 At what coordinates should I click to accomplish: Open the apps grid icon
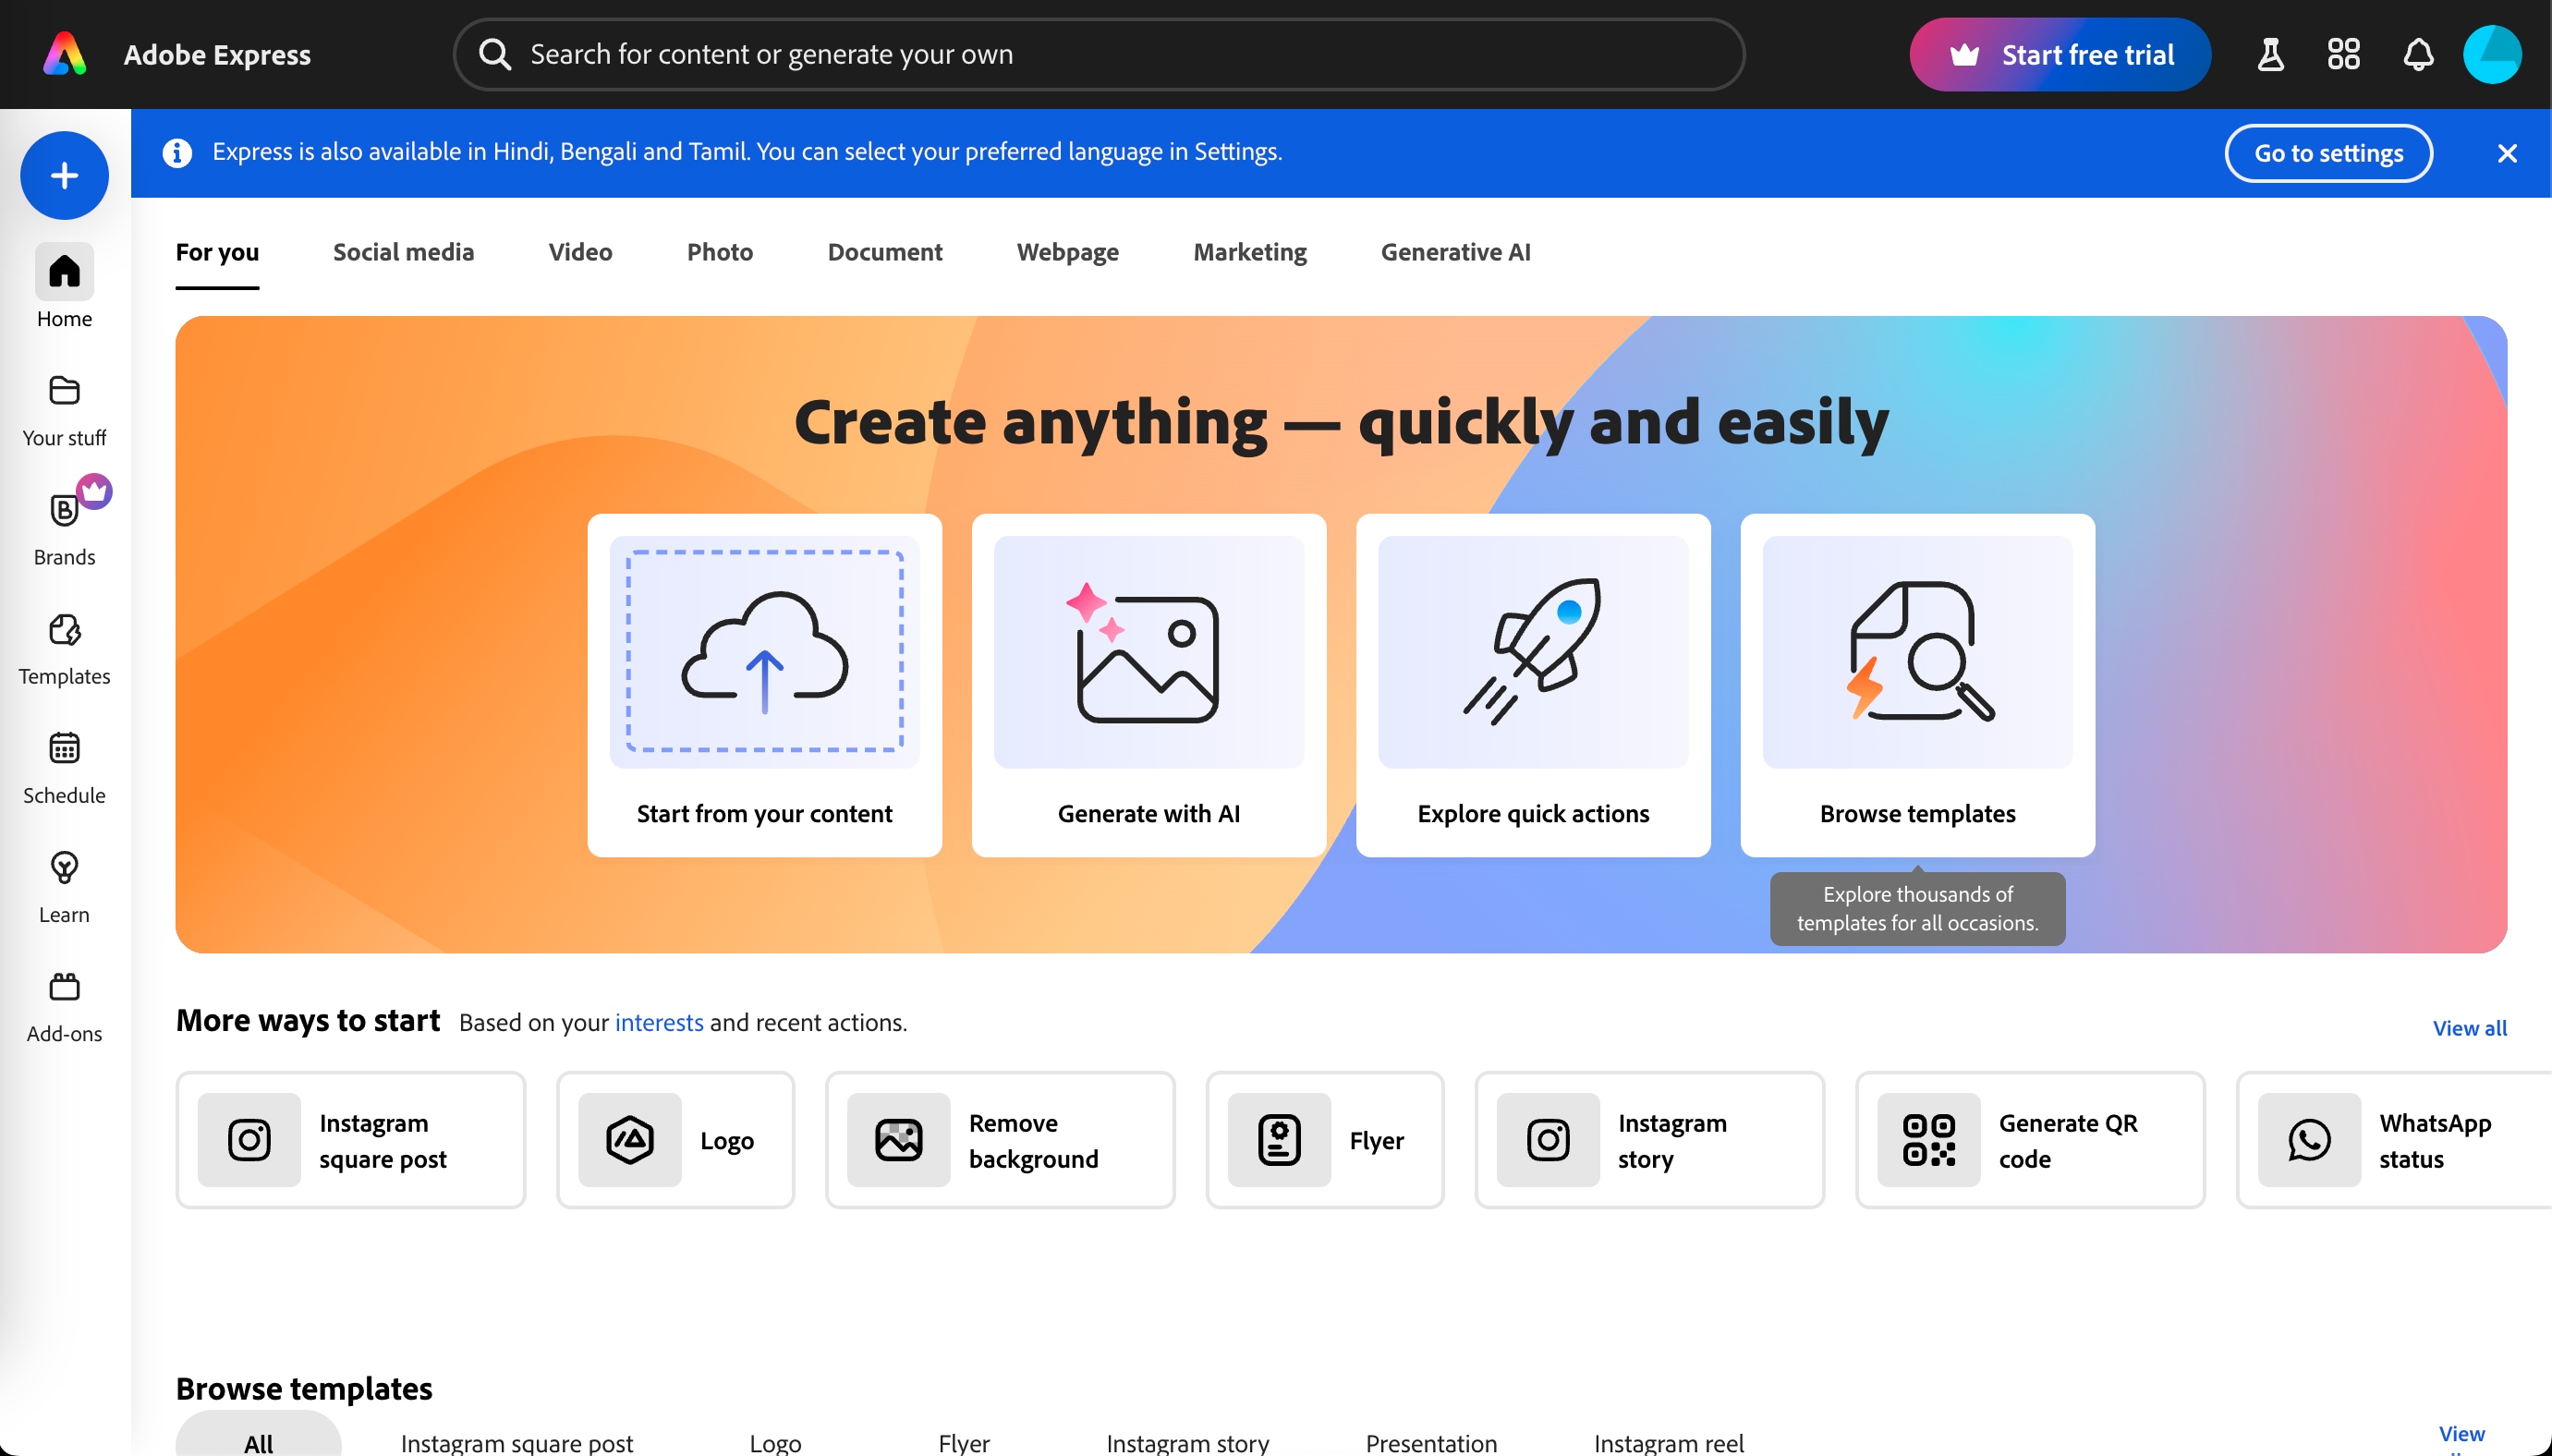pyautogui.click(x=2343, y=54)
